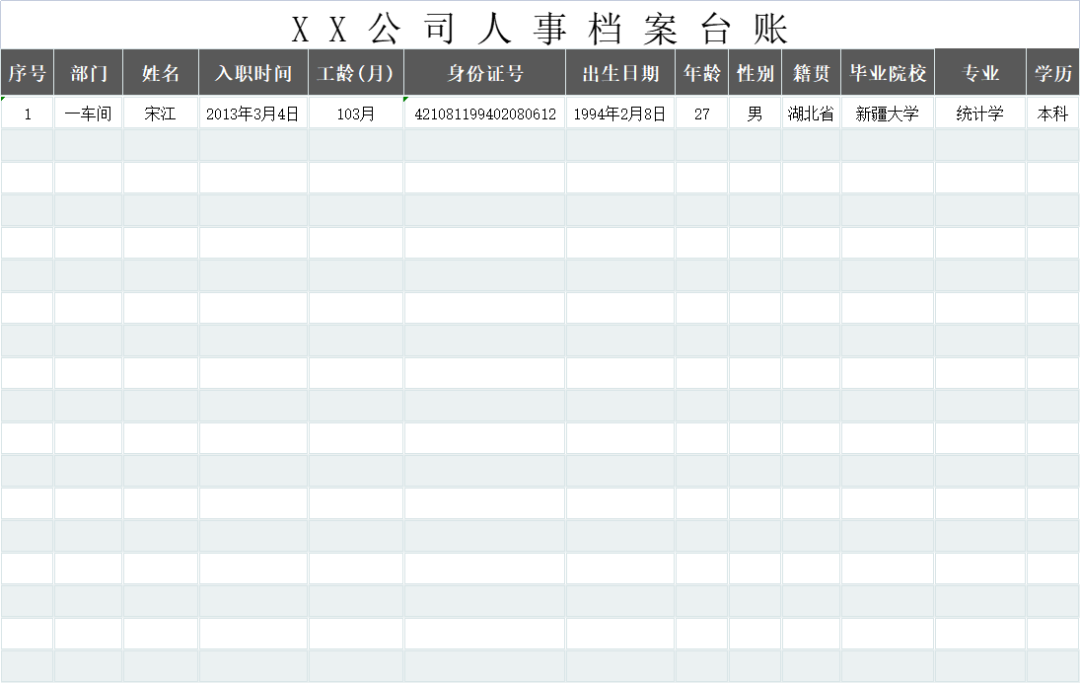
Task: Click the 本科 education cell
Action: click(x=1053, y=113)
